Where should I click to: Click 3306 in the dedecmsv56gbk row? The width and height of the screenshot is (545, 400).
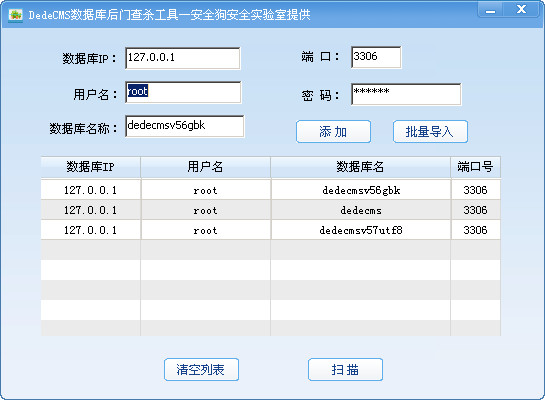475,190
